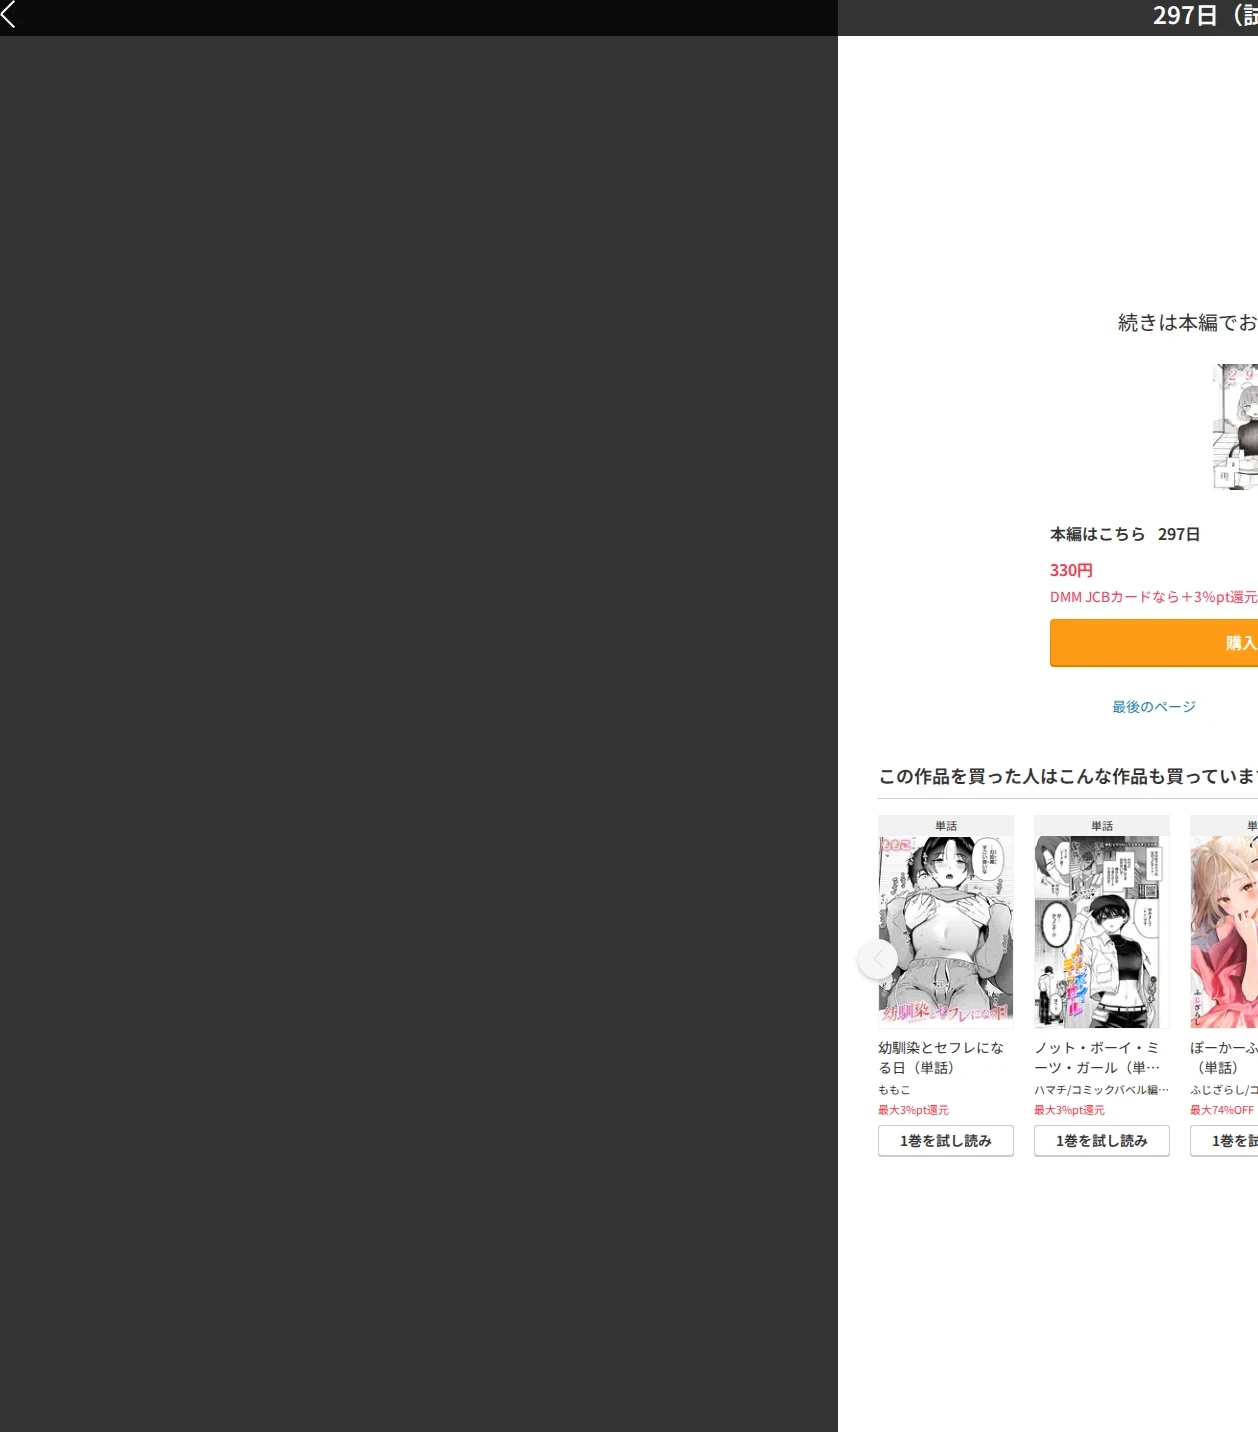Click author name ももこ

894,1090
